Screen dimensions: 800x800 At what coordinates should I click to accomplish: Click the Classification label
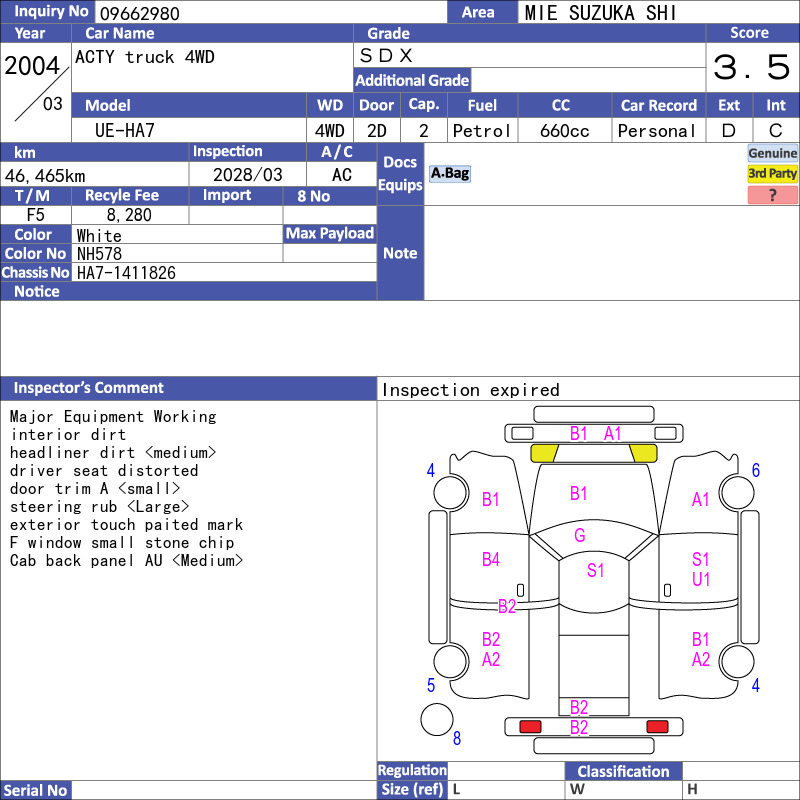623,771
